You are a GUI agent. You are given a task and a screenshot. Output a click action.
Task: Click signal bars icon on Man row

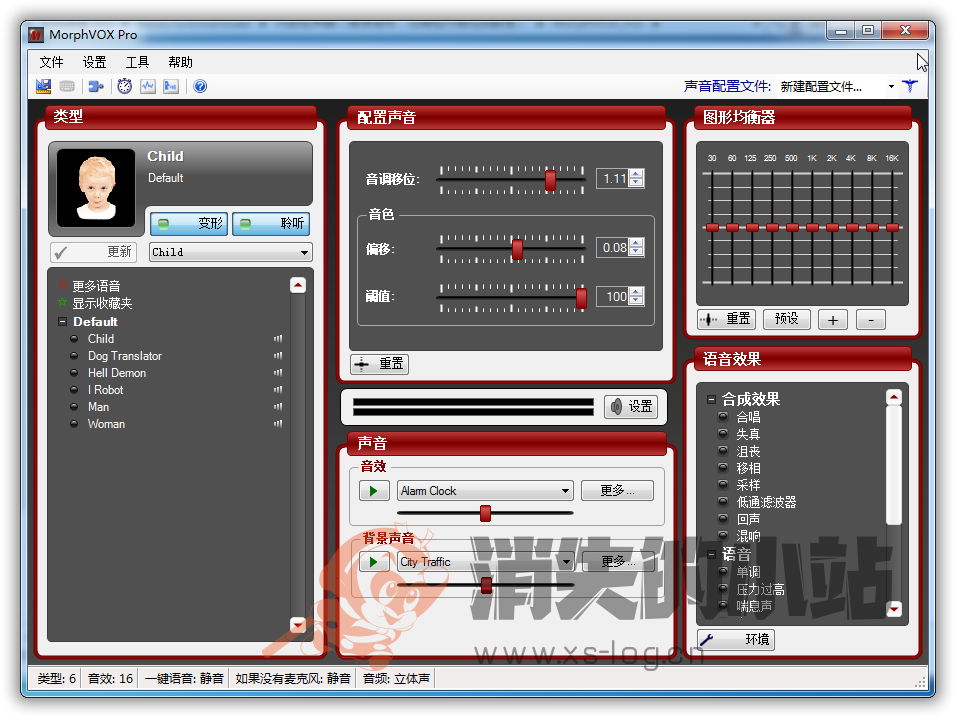pyautogui.click(x=278, y=407)
